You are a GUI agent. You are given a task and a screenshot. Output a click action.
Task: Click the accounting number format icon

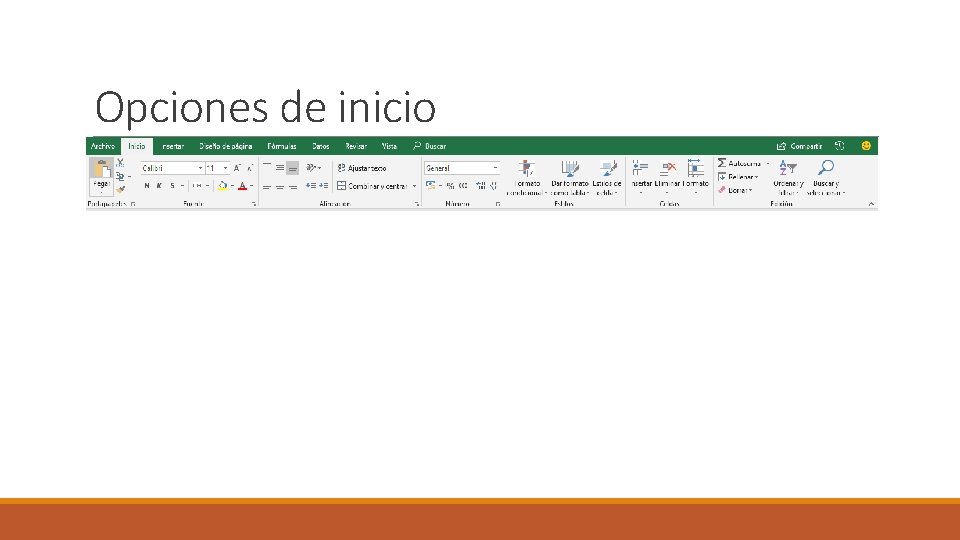431,186
